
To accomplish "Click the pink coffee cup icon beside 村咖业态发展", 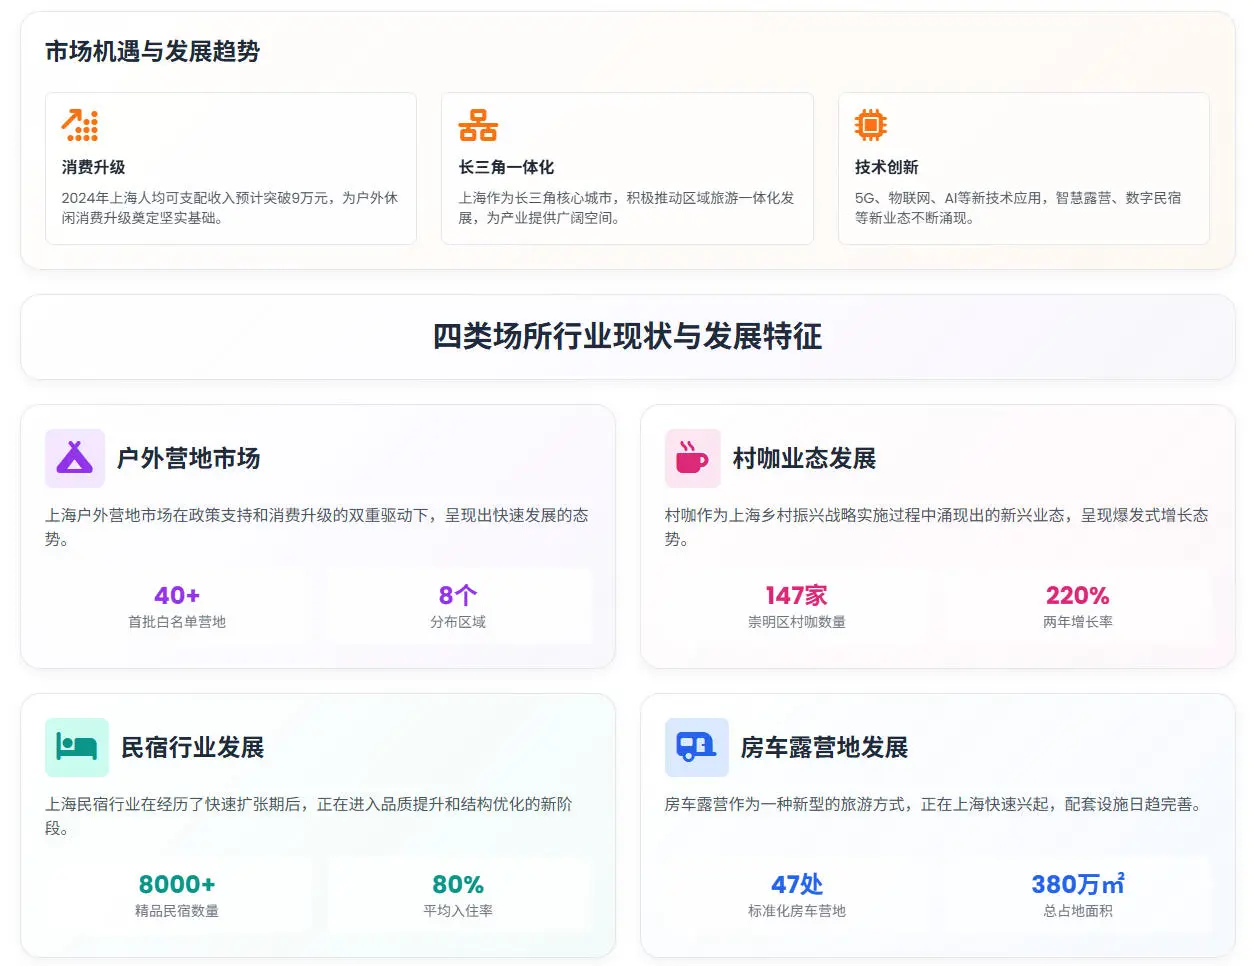I will [693, 457].
